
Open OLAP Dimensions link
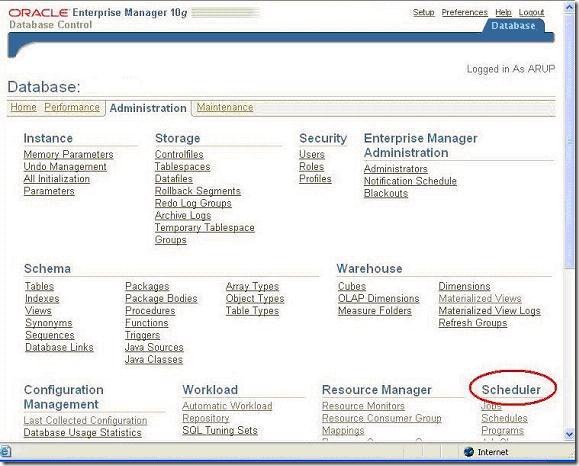tap(378, 298)
